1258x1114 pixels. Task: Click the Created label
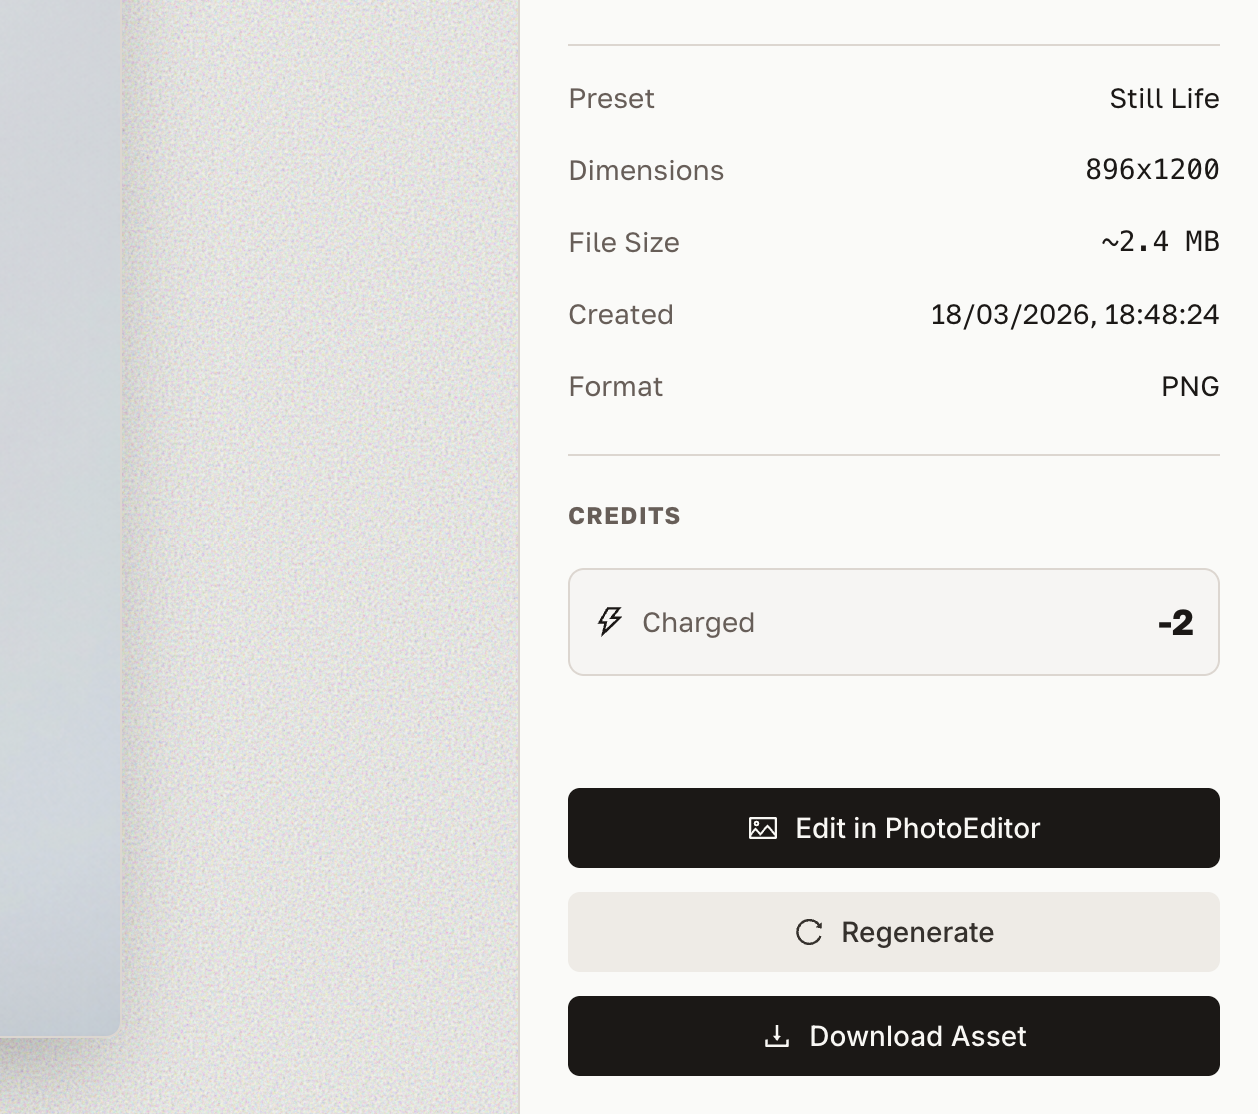[620, 314]
